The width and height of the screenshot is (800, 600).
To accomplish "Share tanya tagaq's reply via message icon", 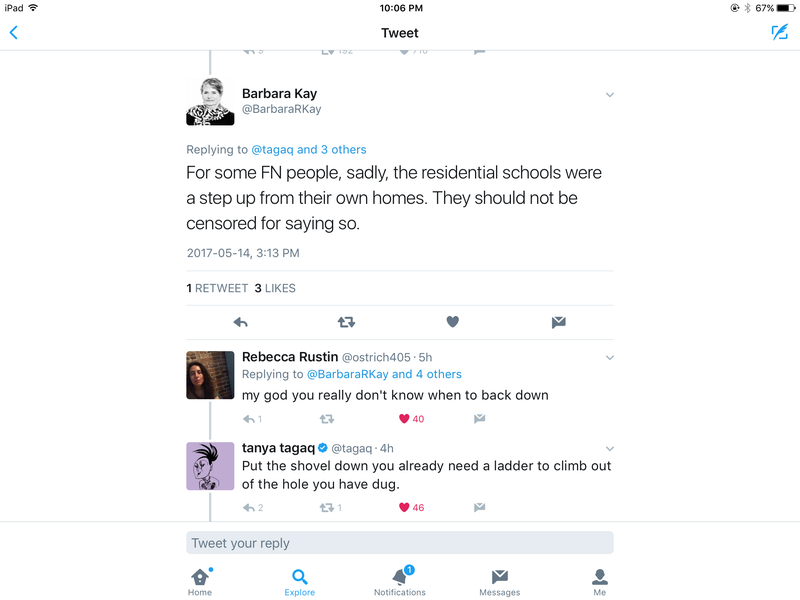I will pos(479,507).
